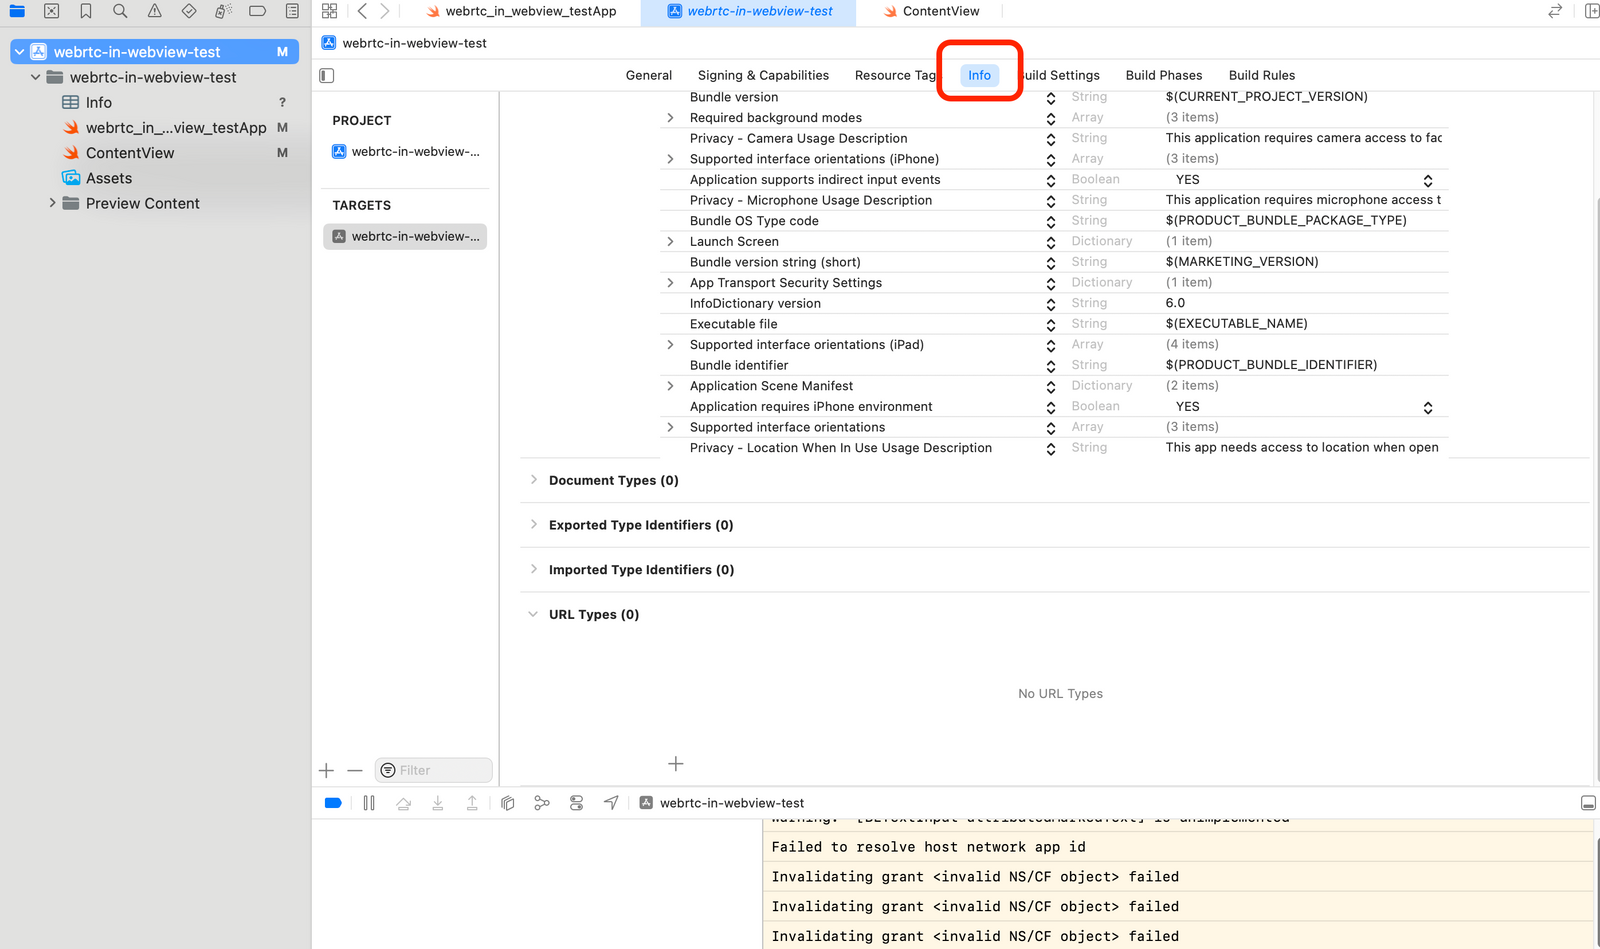This screenshot has height=949, width=1600.
Task: Open the Debug View Hierarchy tool
Action: tap(508, 803)
